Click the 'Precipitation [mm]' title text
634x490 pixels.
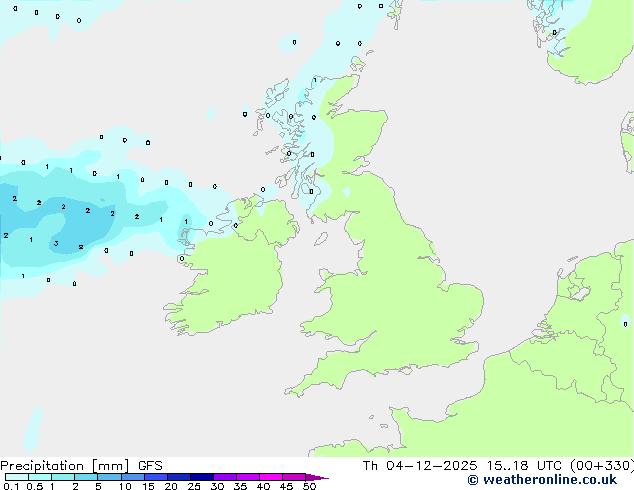(x=65, y=466)
